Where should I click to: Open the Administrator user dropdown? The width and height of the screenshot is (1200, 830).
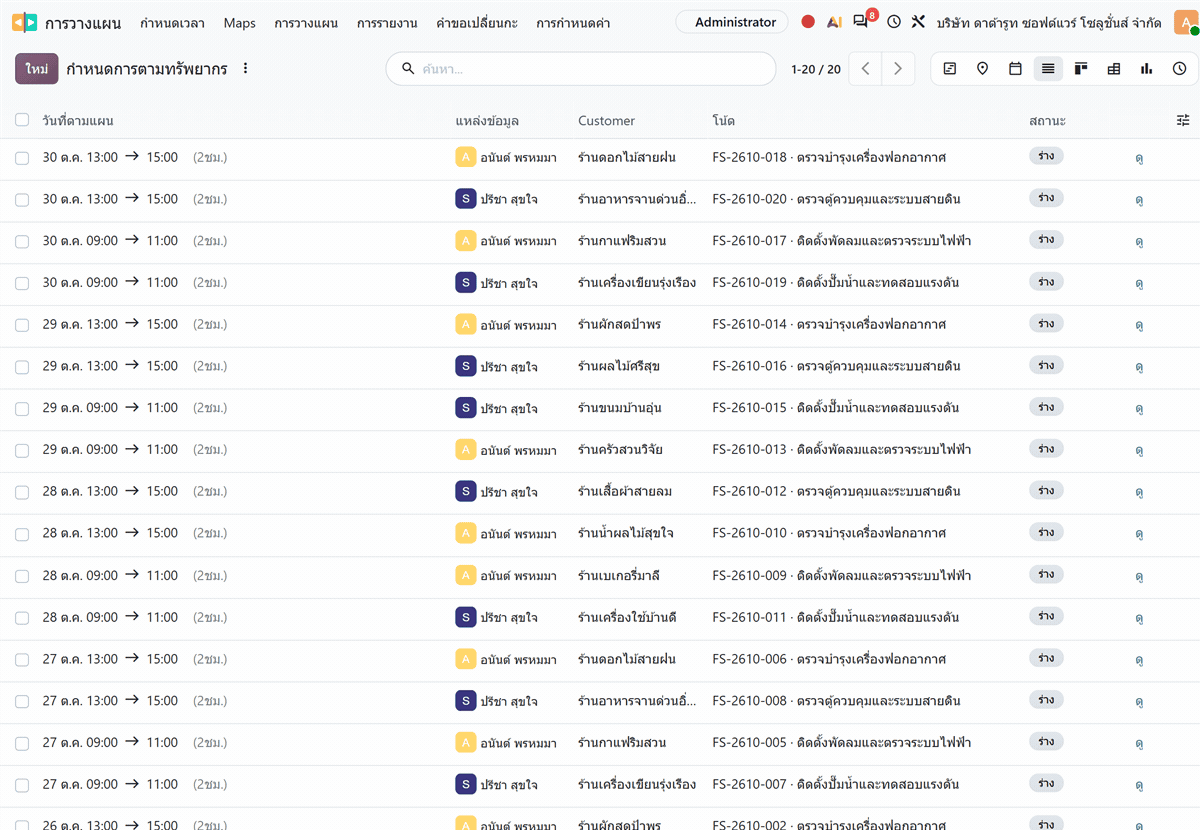(735, 22)
